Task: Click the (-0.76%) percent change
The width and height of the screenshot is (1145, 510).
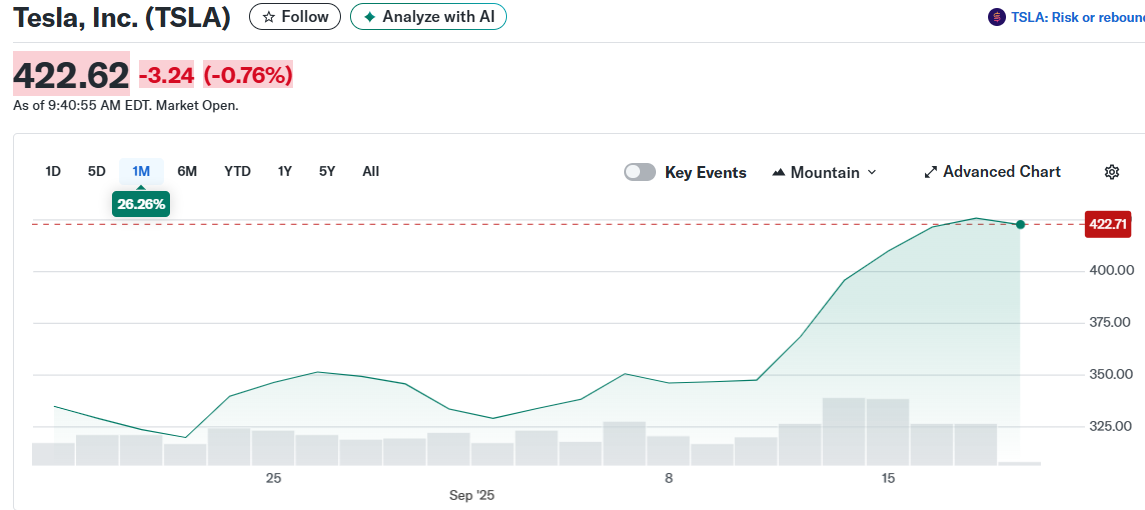Action: click(x=248, y=75)
